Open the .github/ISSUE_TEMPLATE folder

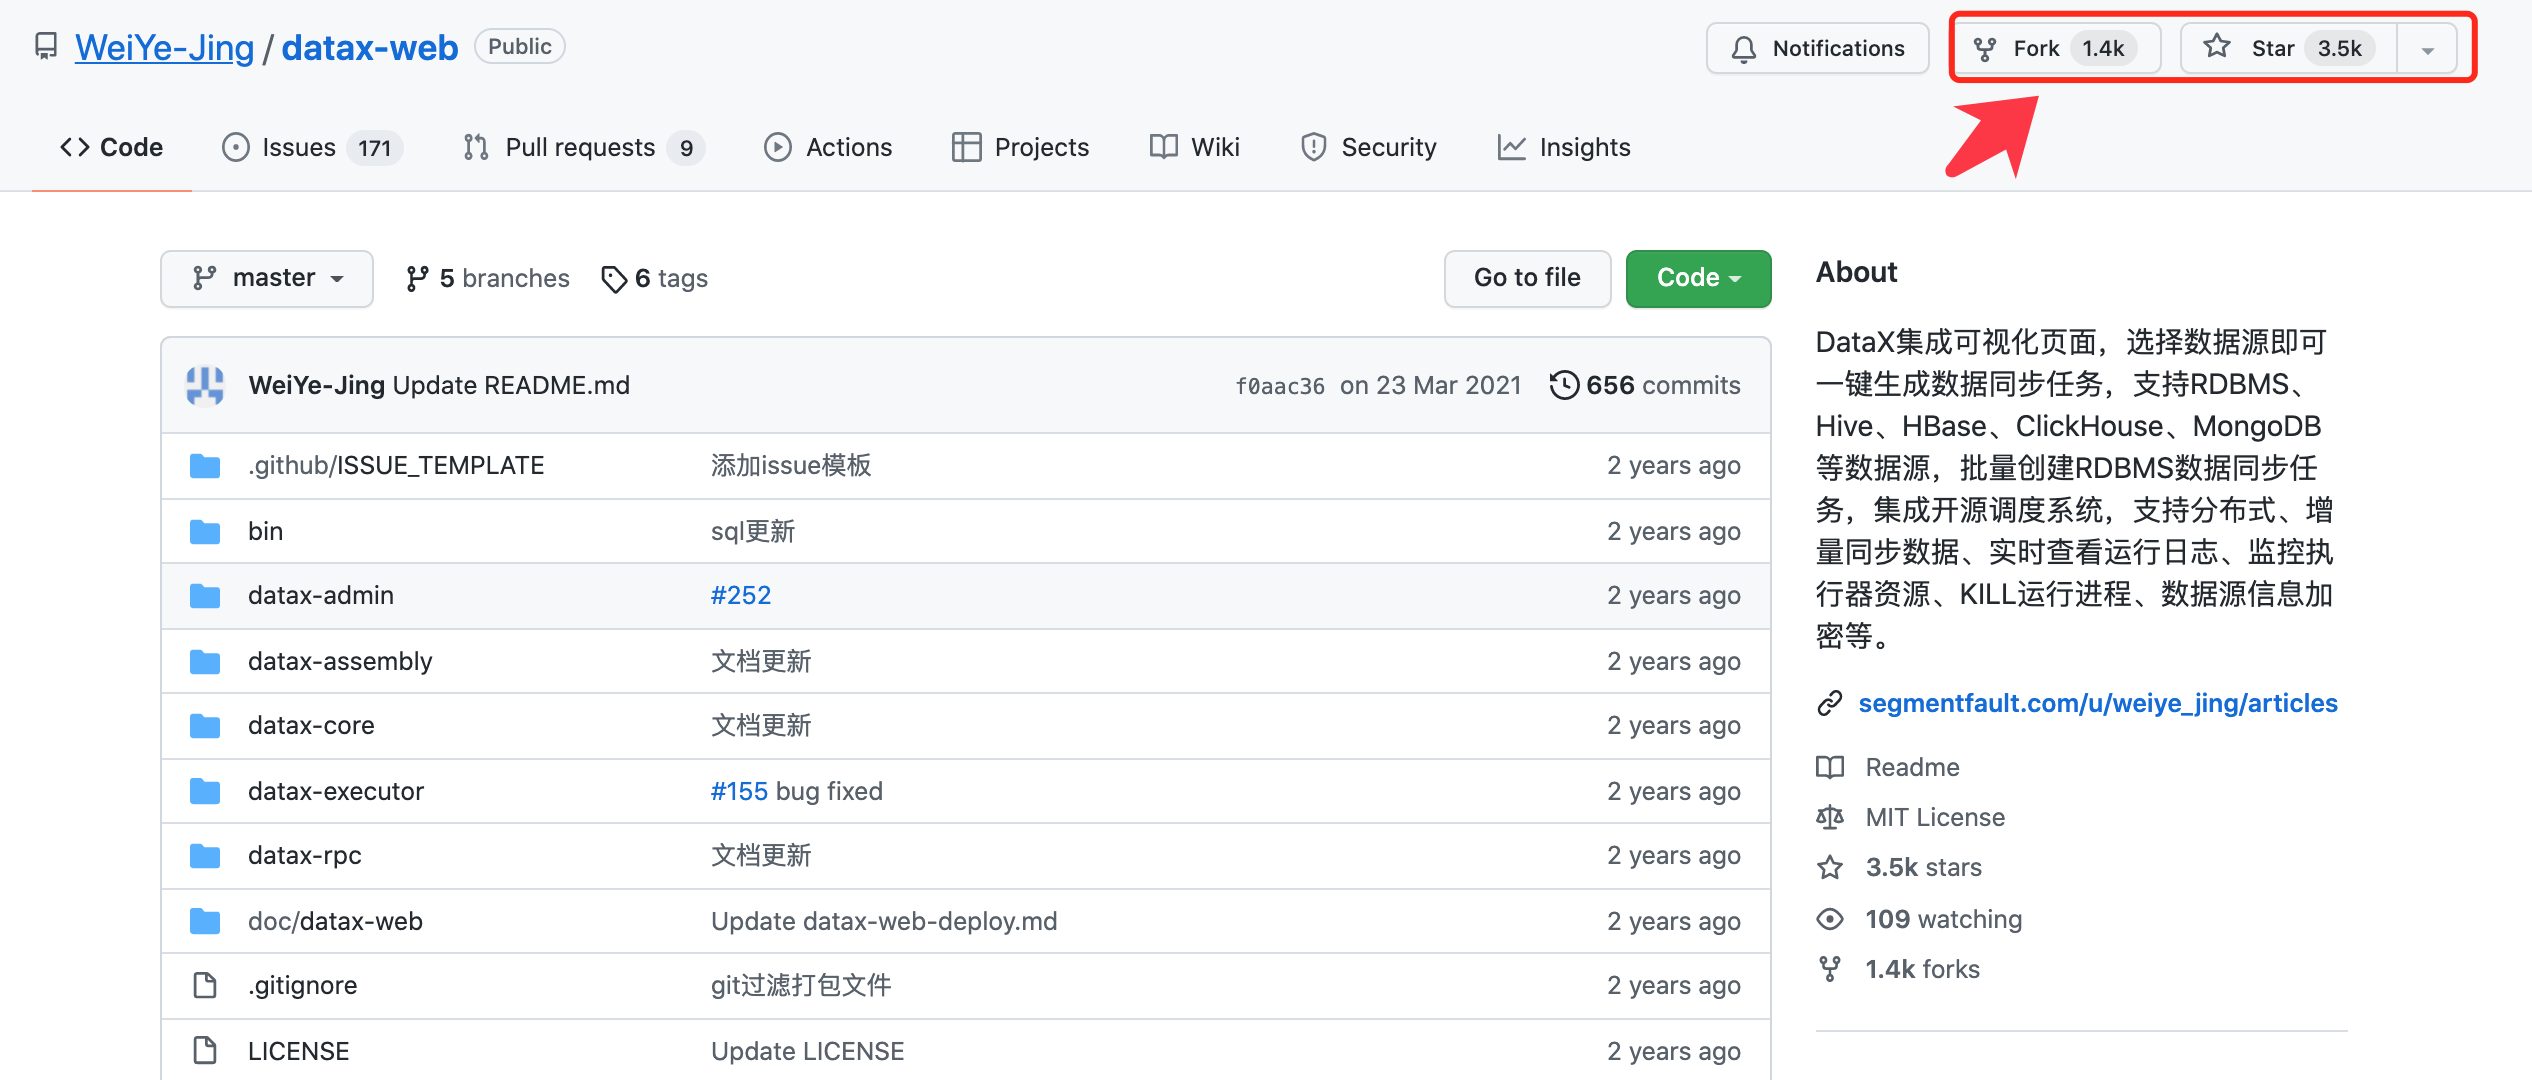pos(396,465)
